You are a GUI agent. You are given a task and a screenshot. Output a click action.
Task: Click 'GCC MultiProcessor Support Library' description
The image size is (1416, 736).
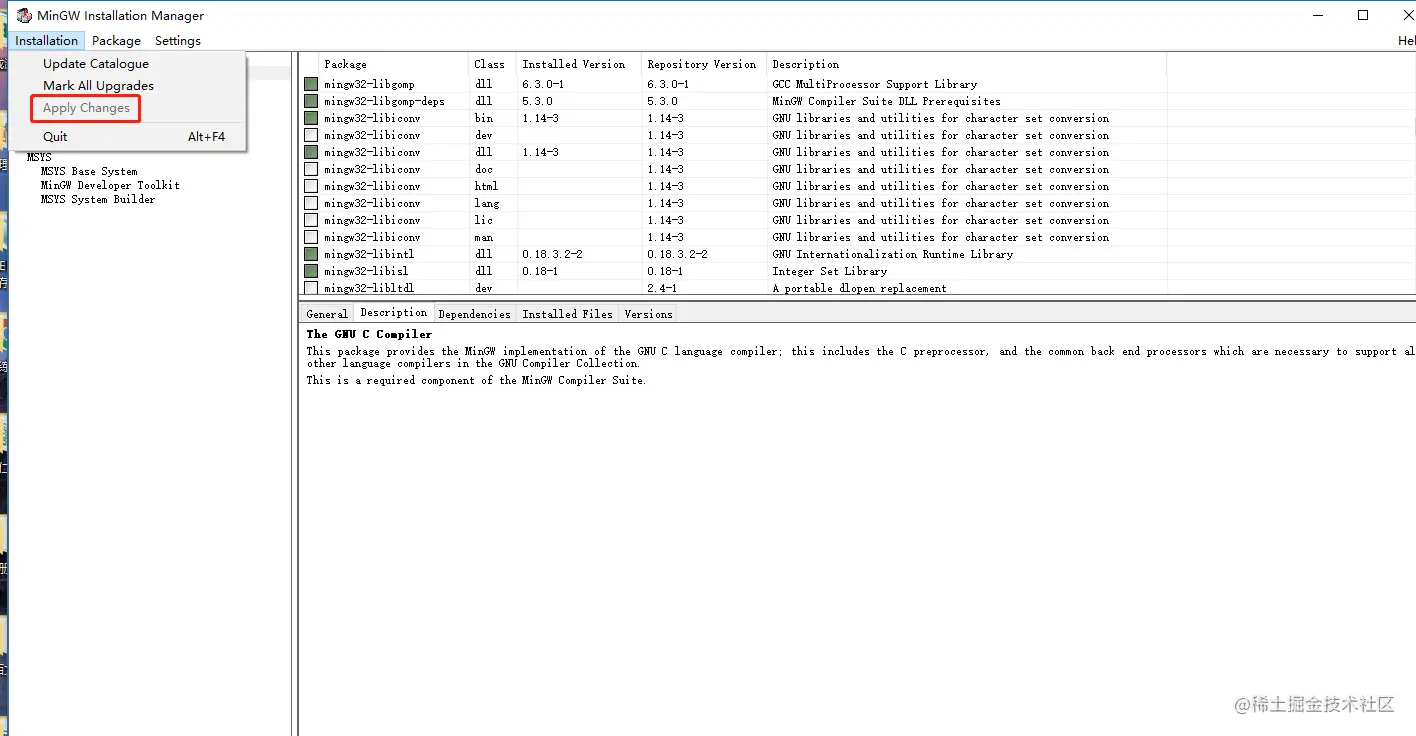pyautogui.click(x=874, y=84)
